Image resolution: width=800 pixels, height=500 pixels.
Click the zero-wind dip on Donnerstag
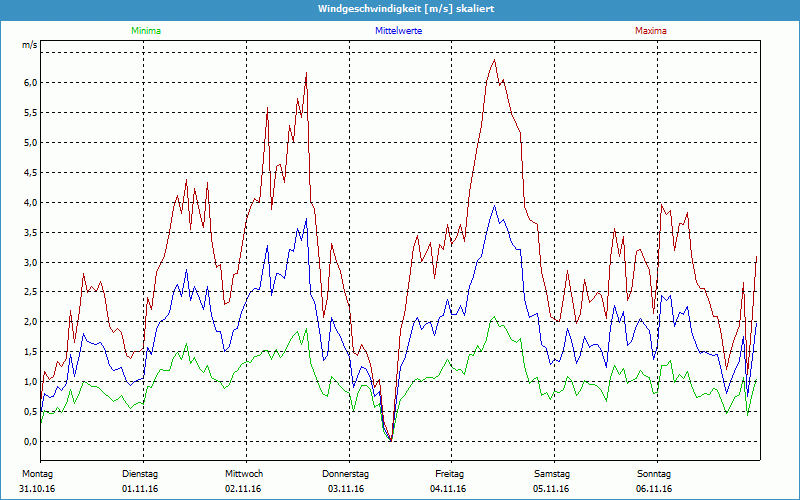390,439
